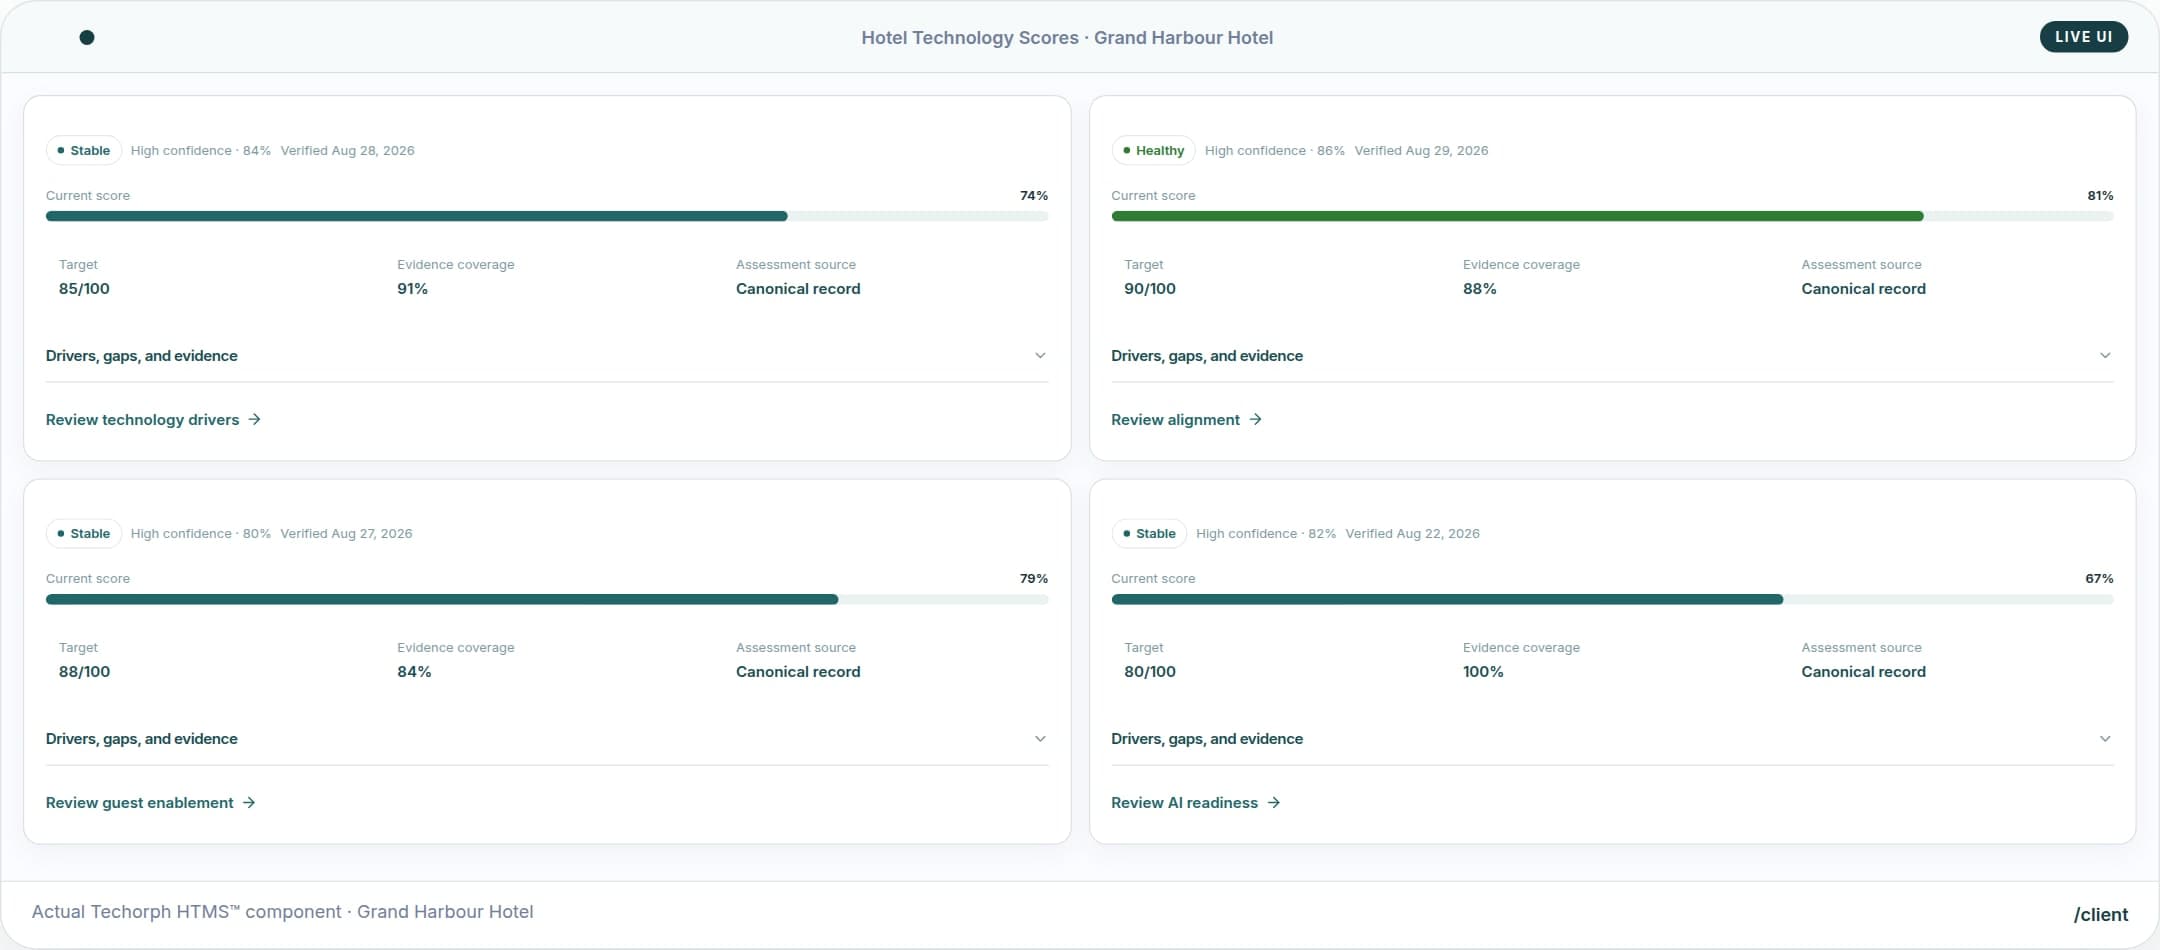Click the text Verified Aug 29, 2026
The image size is (2160, 950).
click(x=1421, y=151)
